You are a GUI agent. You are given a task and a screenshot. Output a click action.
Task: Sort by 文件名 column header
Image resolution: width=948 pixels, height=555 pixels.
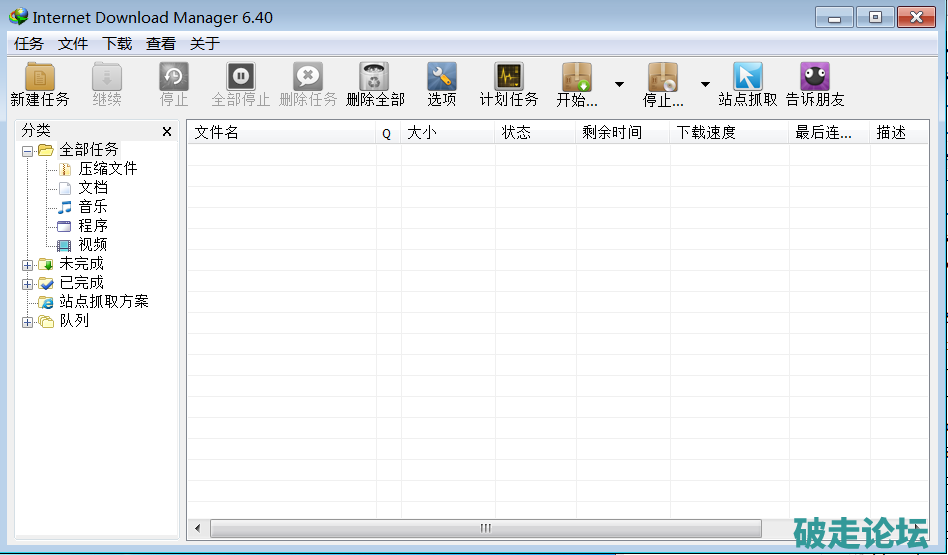[x=282, y=132]
